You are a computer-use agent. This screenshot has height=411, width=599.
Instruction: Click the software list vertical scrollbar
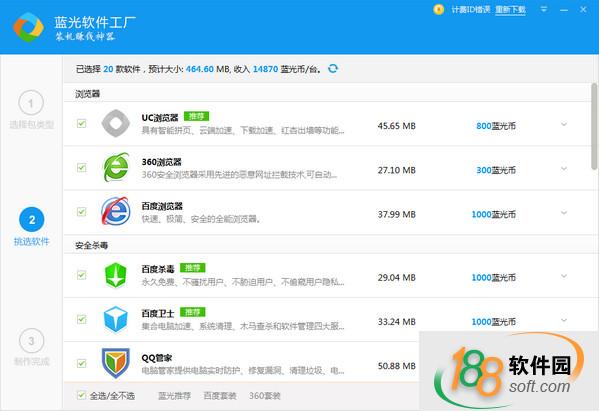tap(594, 126)
